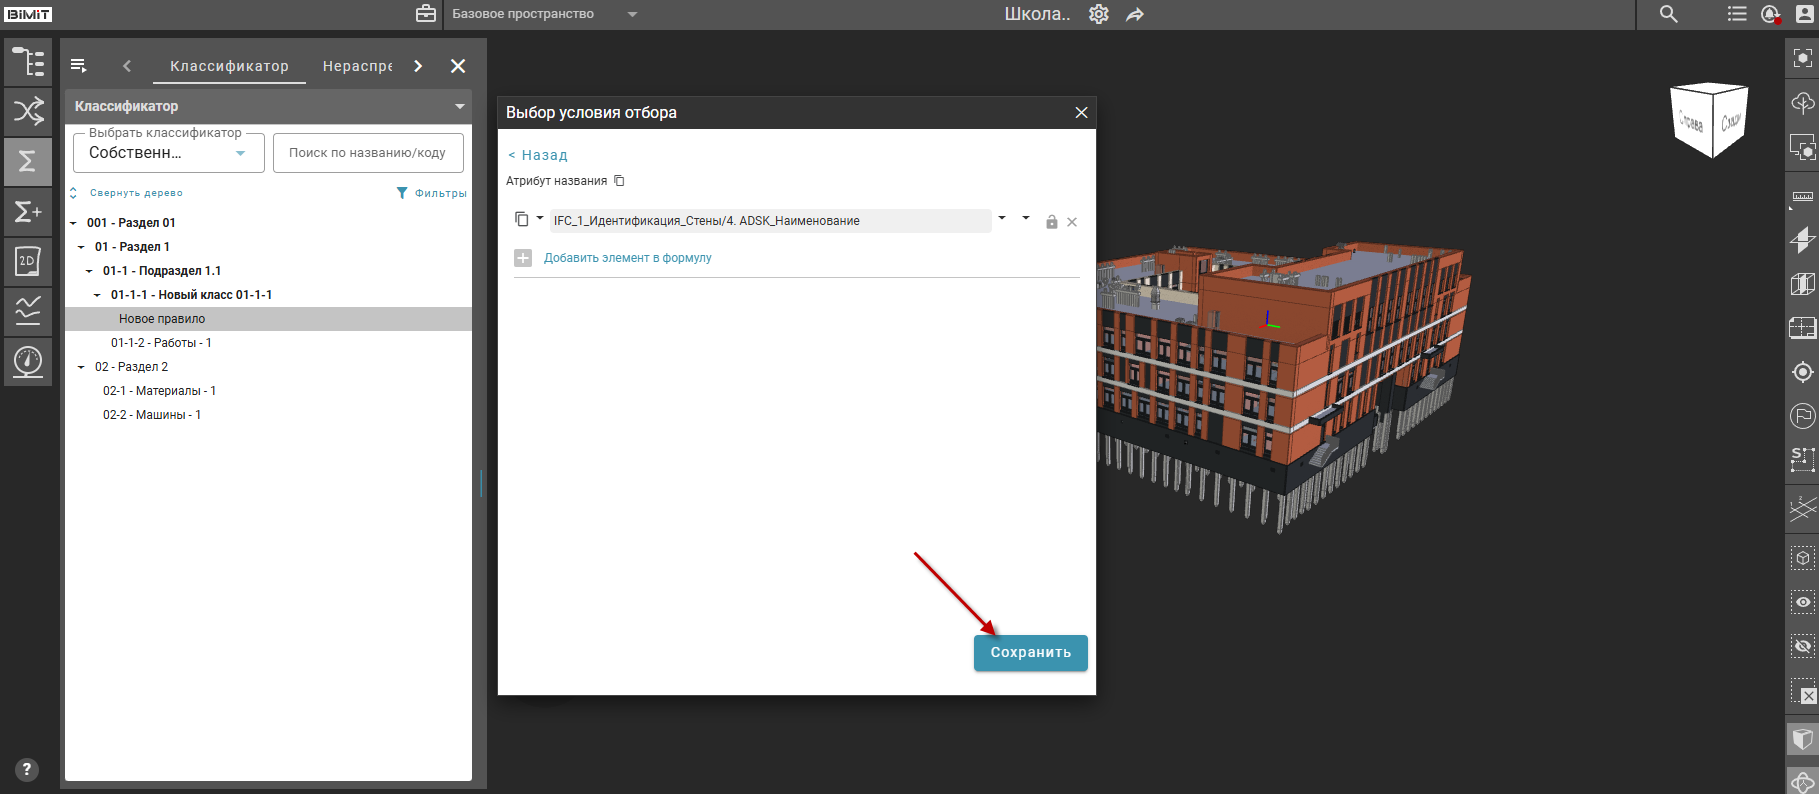The width and height of the screenshot is (1819, 794).
Task: Click 'Добавить элемент в формулу' link
Action: click(x=627, y=258)
